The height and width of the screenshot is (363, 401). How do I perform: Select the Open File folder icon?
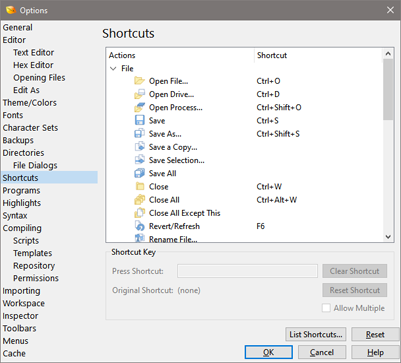[139, 81]
